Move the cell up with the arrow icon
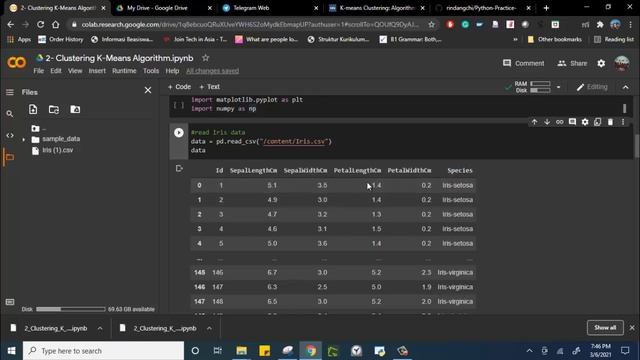Viewport: 640px width, 360px height. pos(534,122)
